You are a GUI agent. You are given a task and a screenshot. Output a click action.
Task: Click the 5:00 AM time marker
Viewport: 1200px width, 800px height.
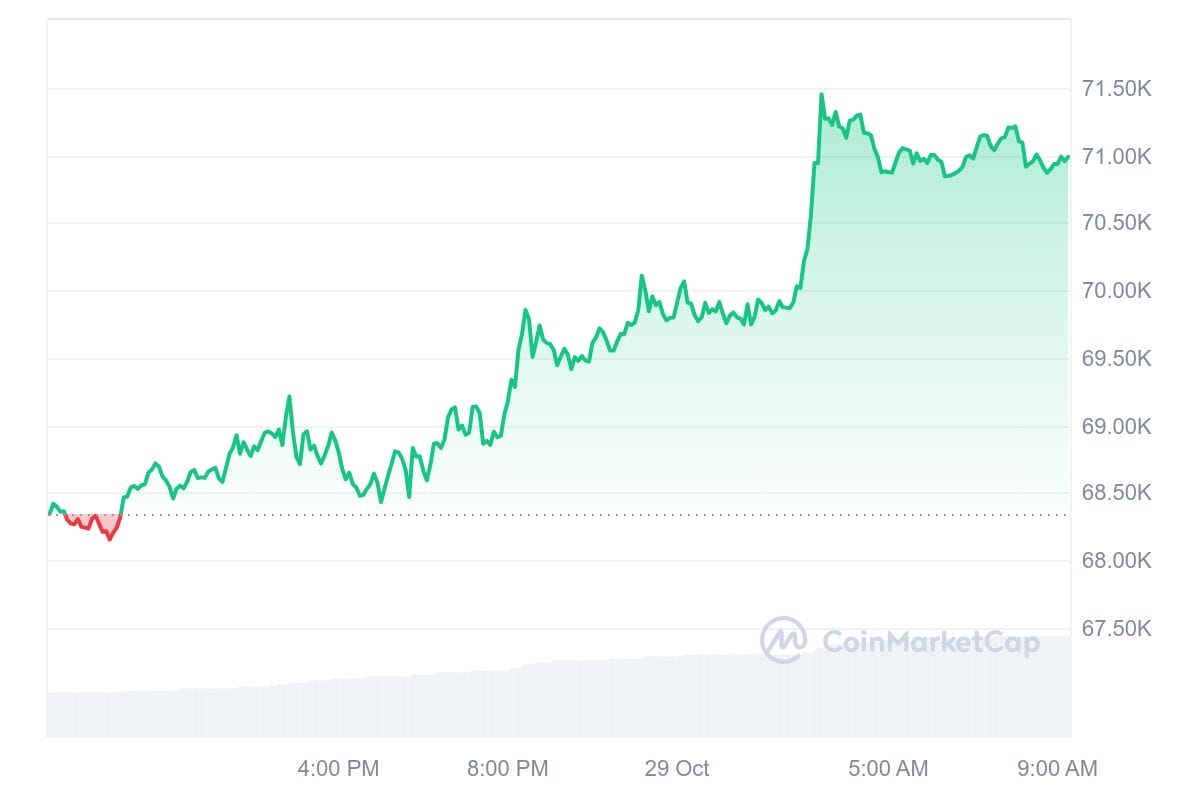(x=887, y=768)
